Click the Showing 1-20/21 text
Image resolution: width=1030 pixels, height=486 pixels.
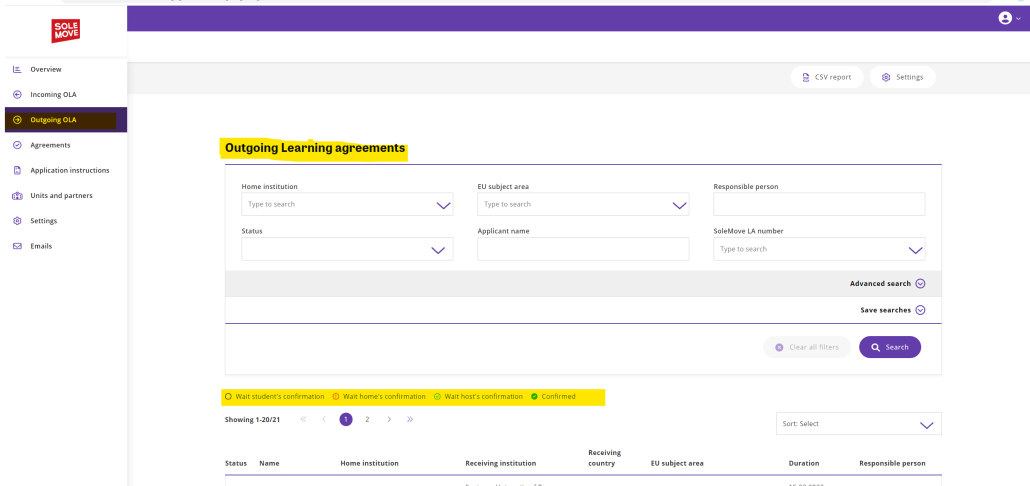(x=252, y=420)
